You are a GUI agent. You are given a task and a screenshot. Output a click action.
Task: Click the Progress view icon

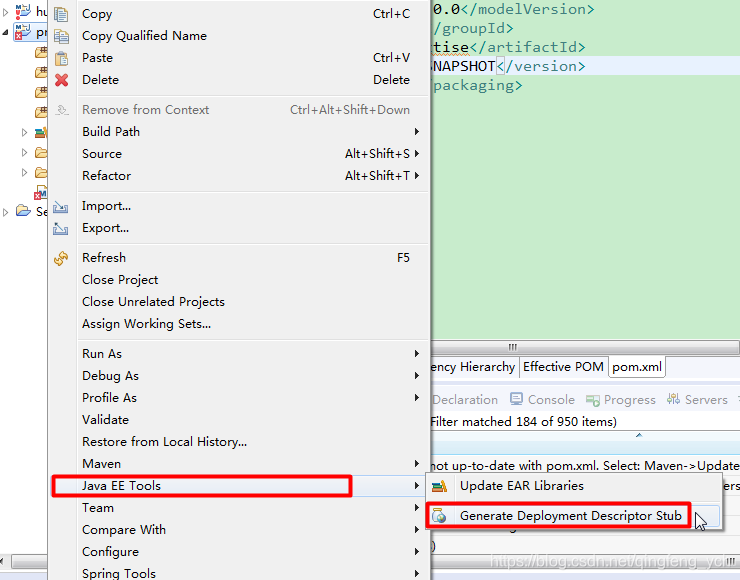593,400
